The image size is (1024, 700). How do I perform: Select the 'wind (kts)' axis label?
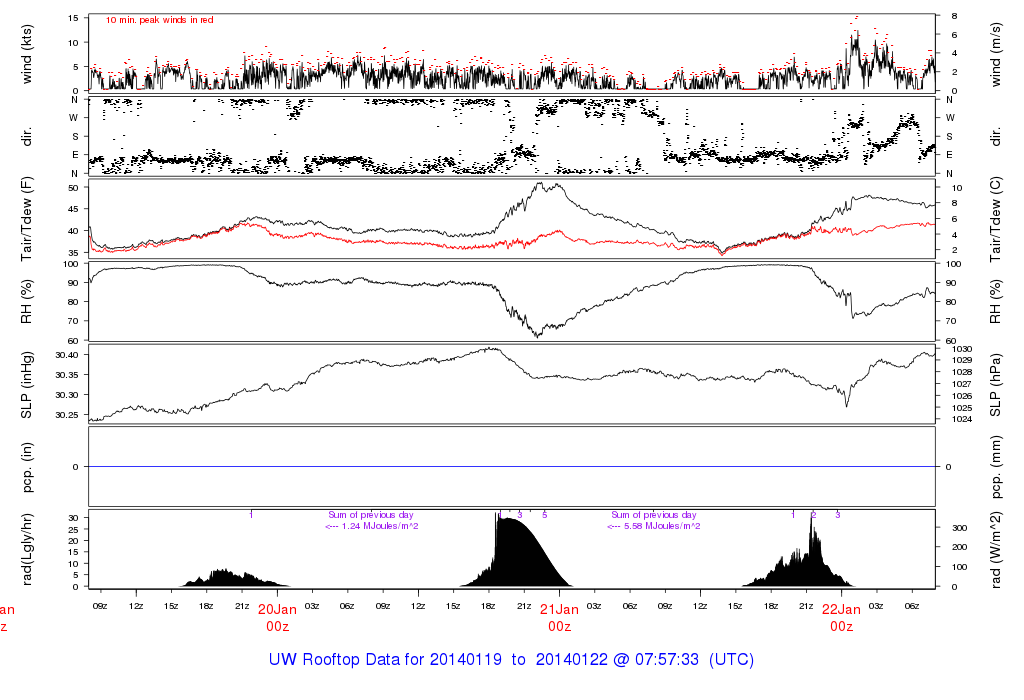pos(27,54)
